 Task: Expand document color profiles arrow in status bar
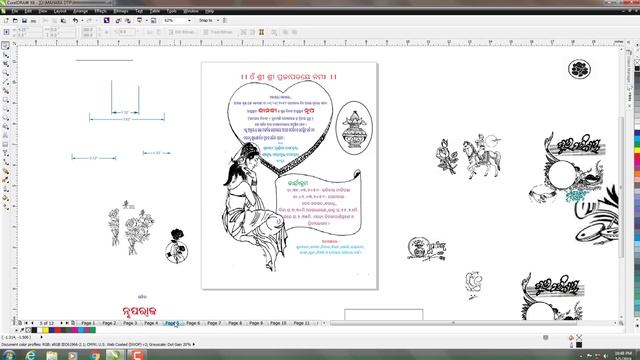[193, 344]
